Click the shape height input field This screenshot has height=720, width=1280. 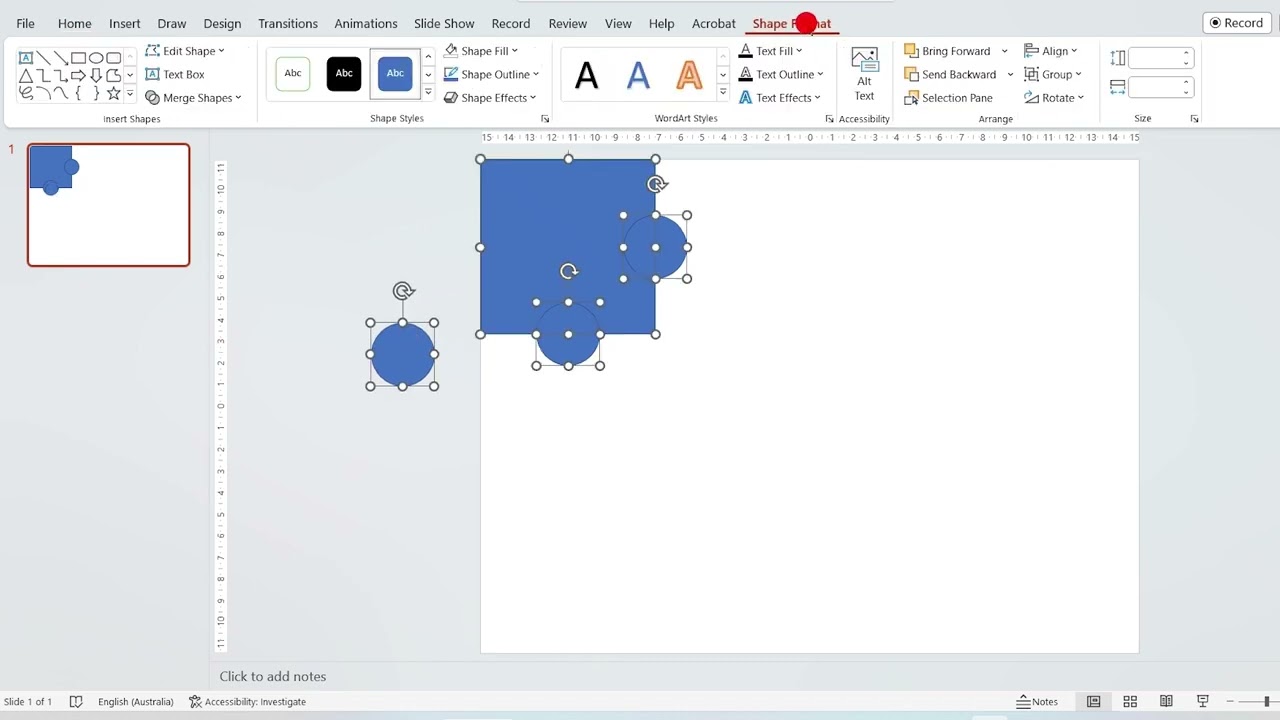[x=1160, y=58]
